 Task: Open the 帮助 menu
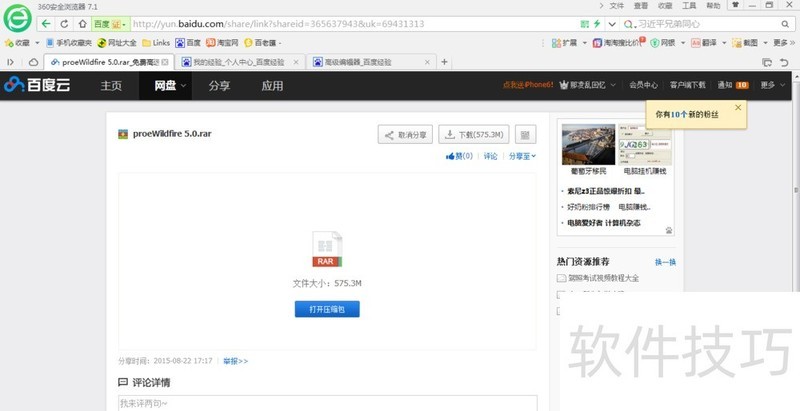pyautogui.click(x=713, y=6)
